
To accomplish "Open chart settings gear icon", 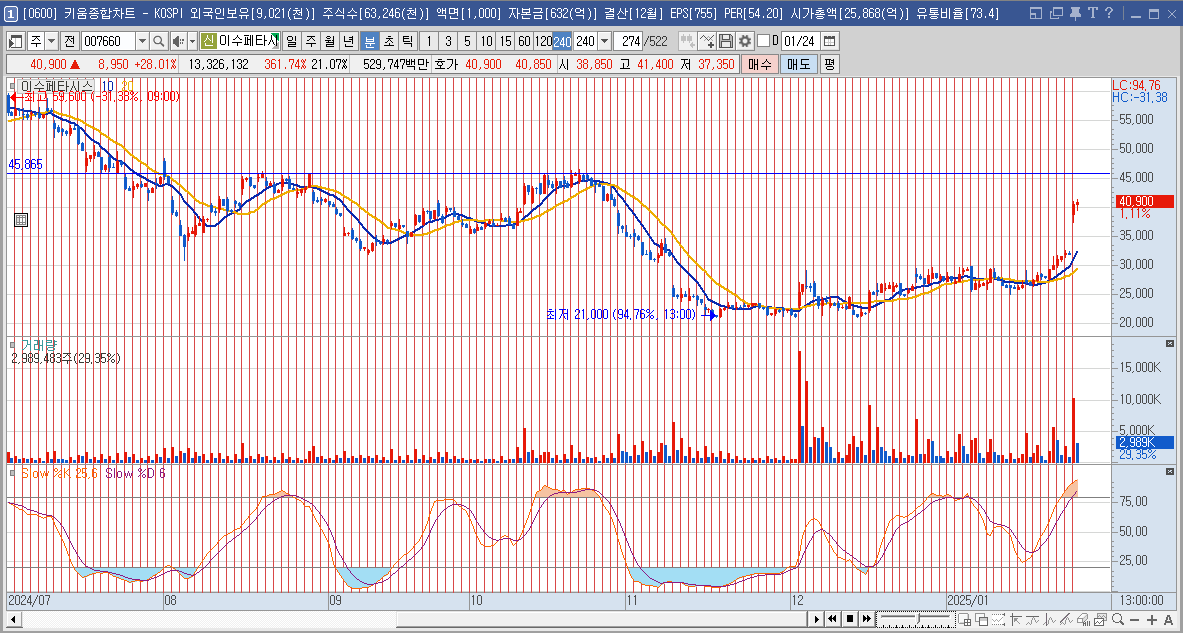I will (x=745, y=41).
